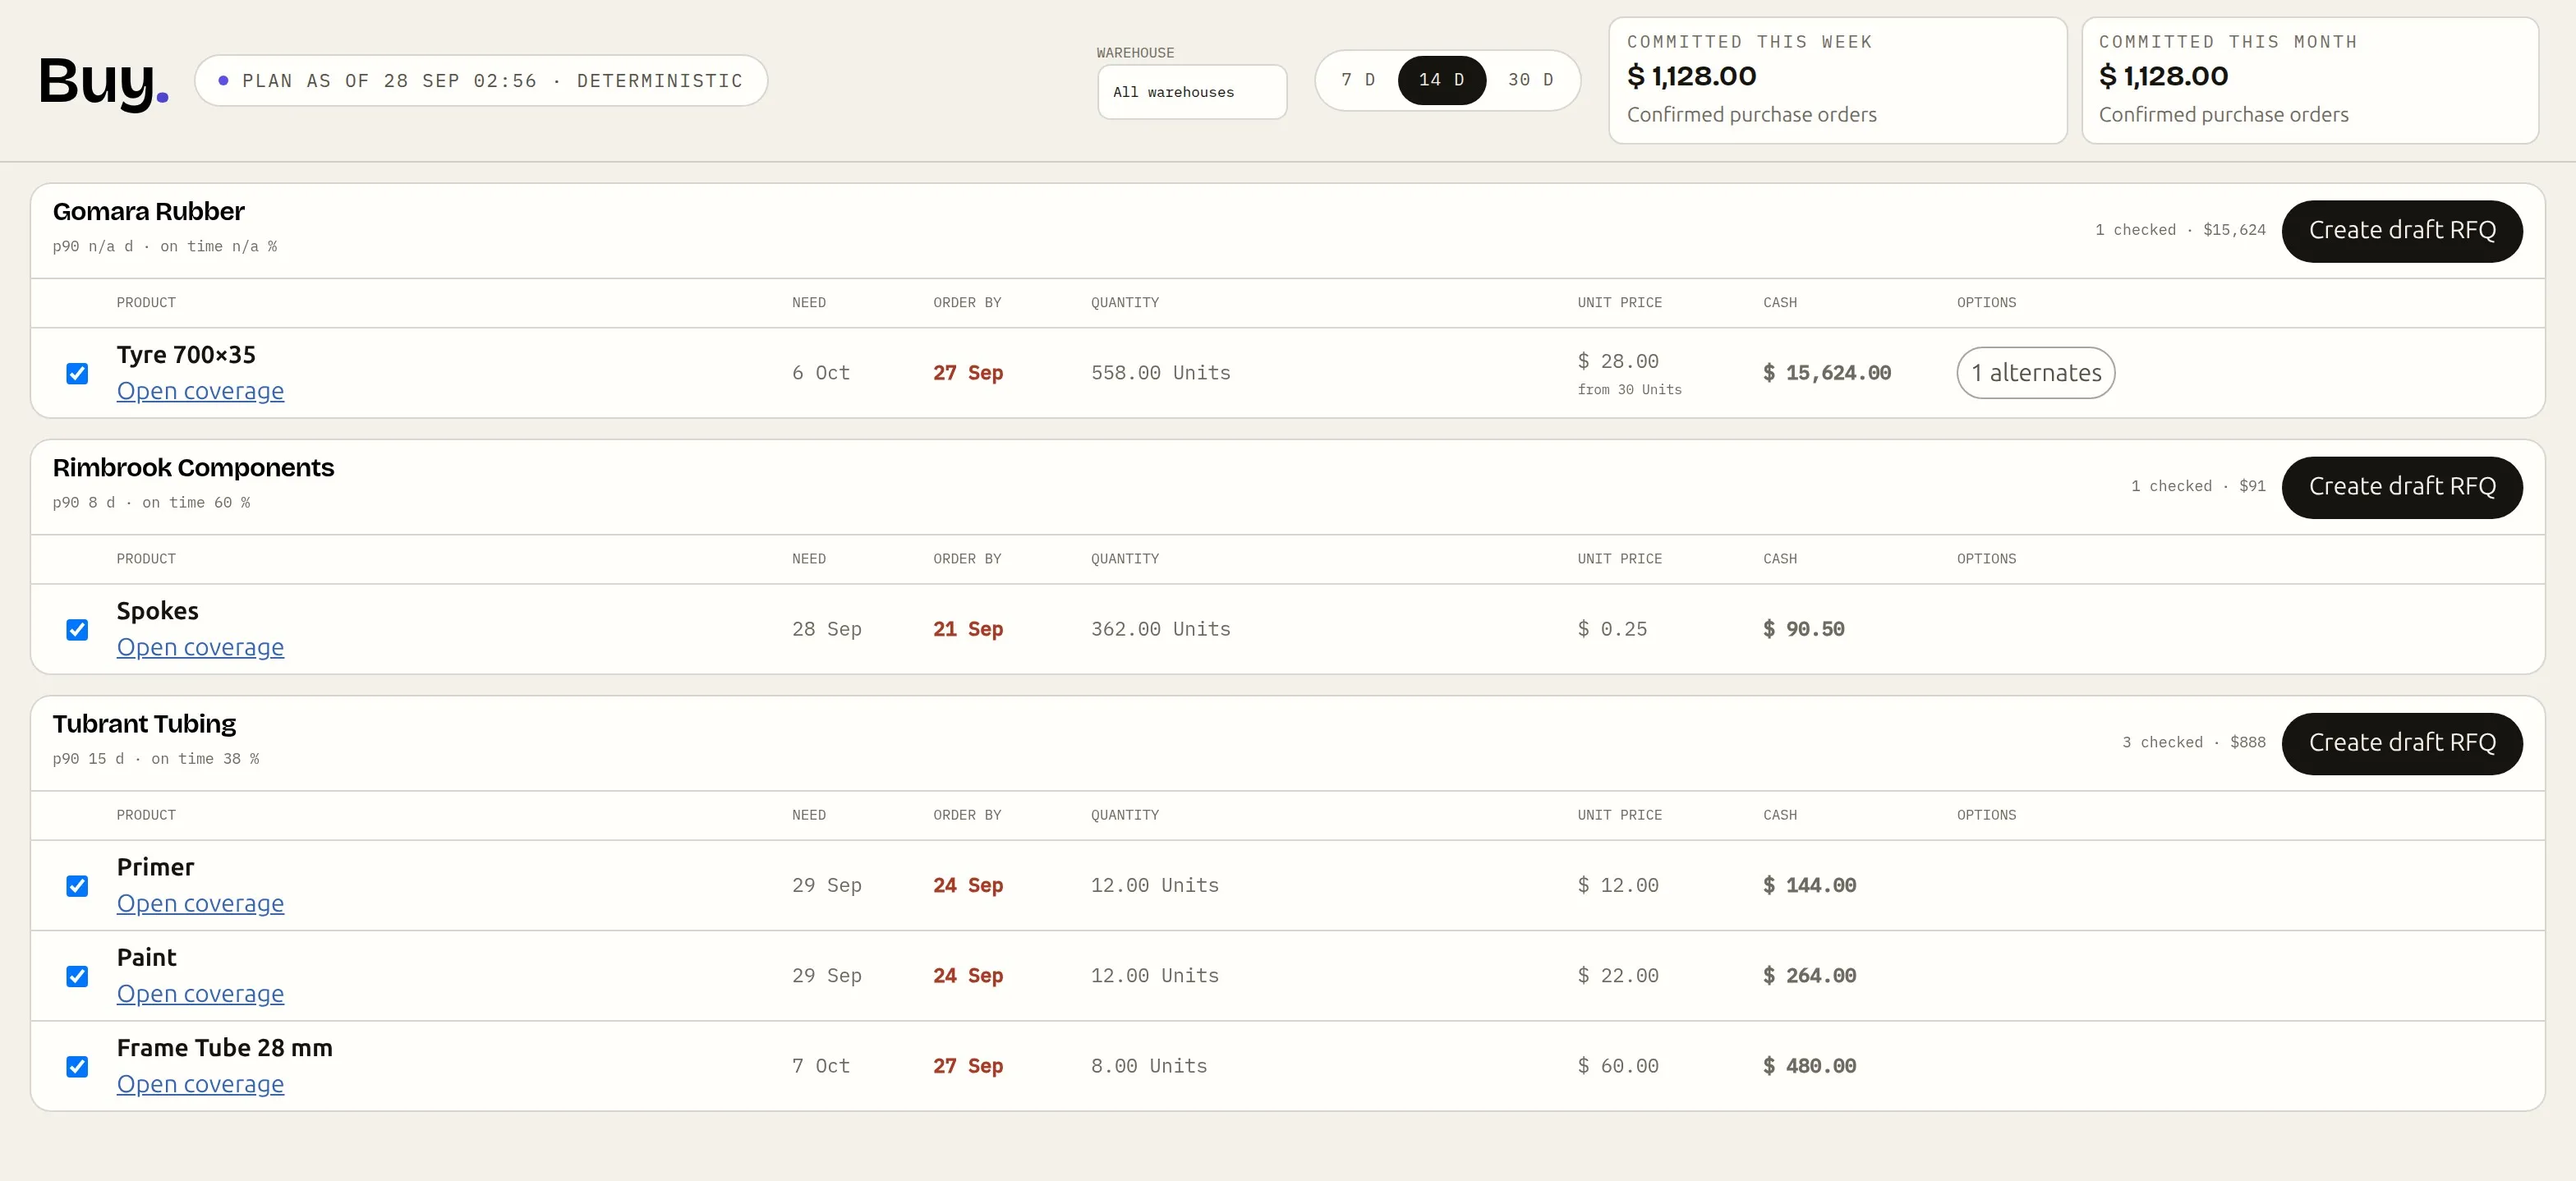2576x1181 pixels.
Task: Click the 27 Sep order-by date for Tyre
Action: [968, 373]
